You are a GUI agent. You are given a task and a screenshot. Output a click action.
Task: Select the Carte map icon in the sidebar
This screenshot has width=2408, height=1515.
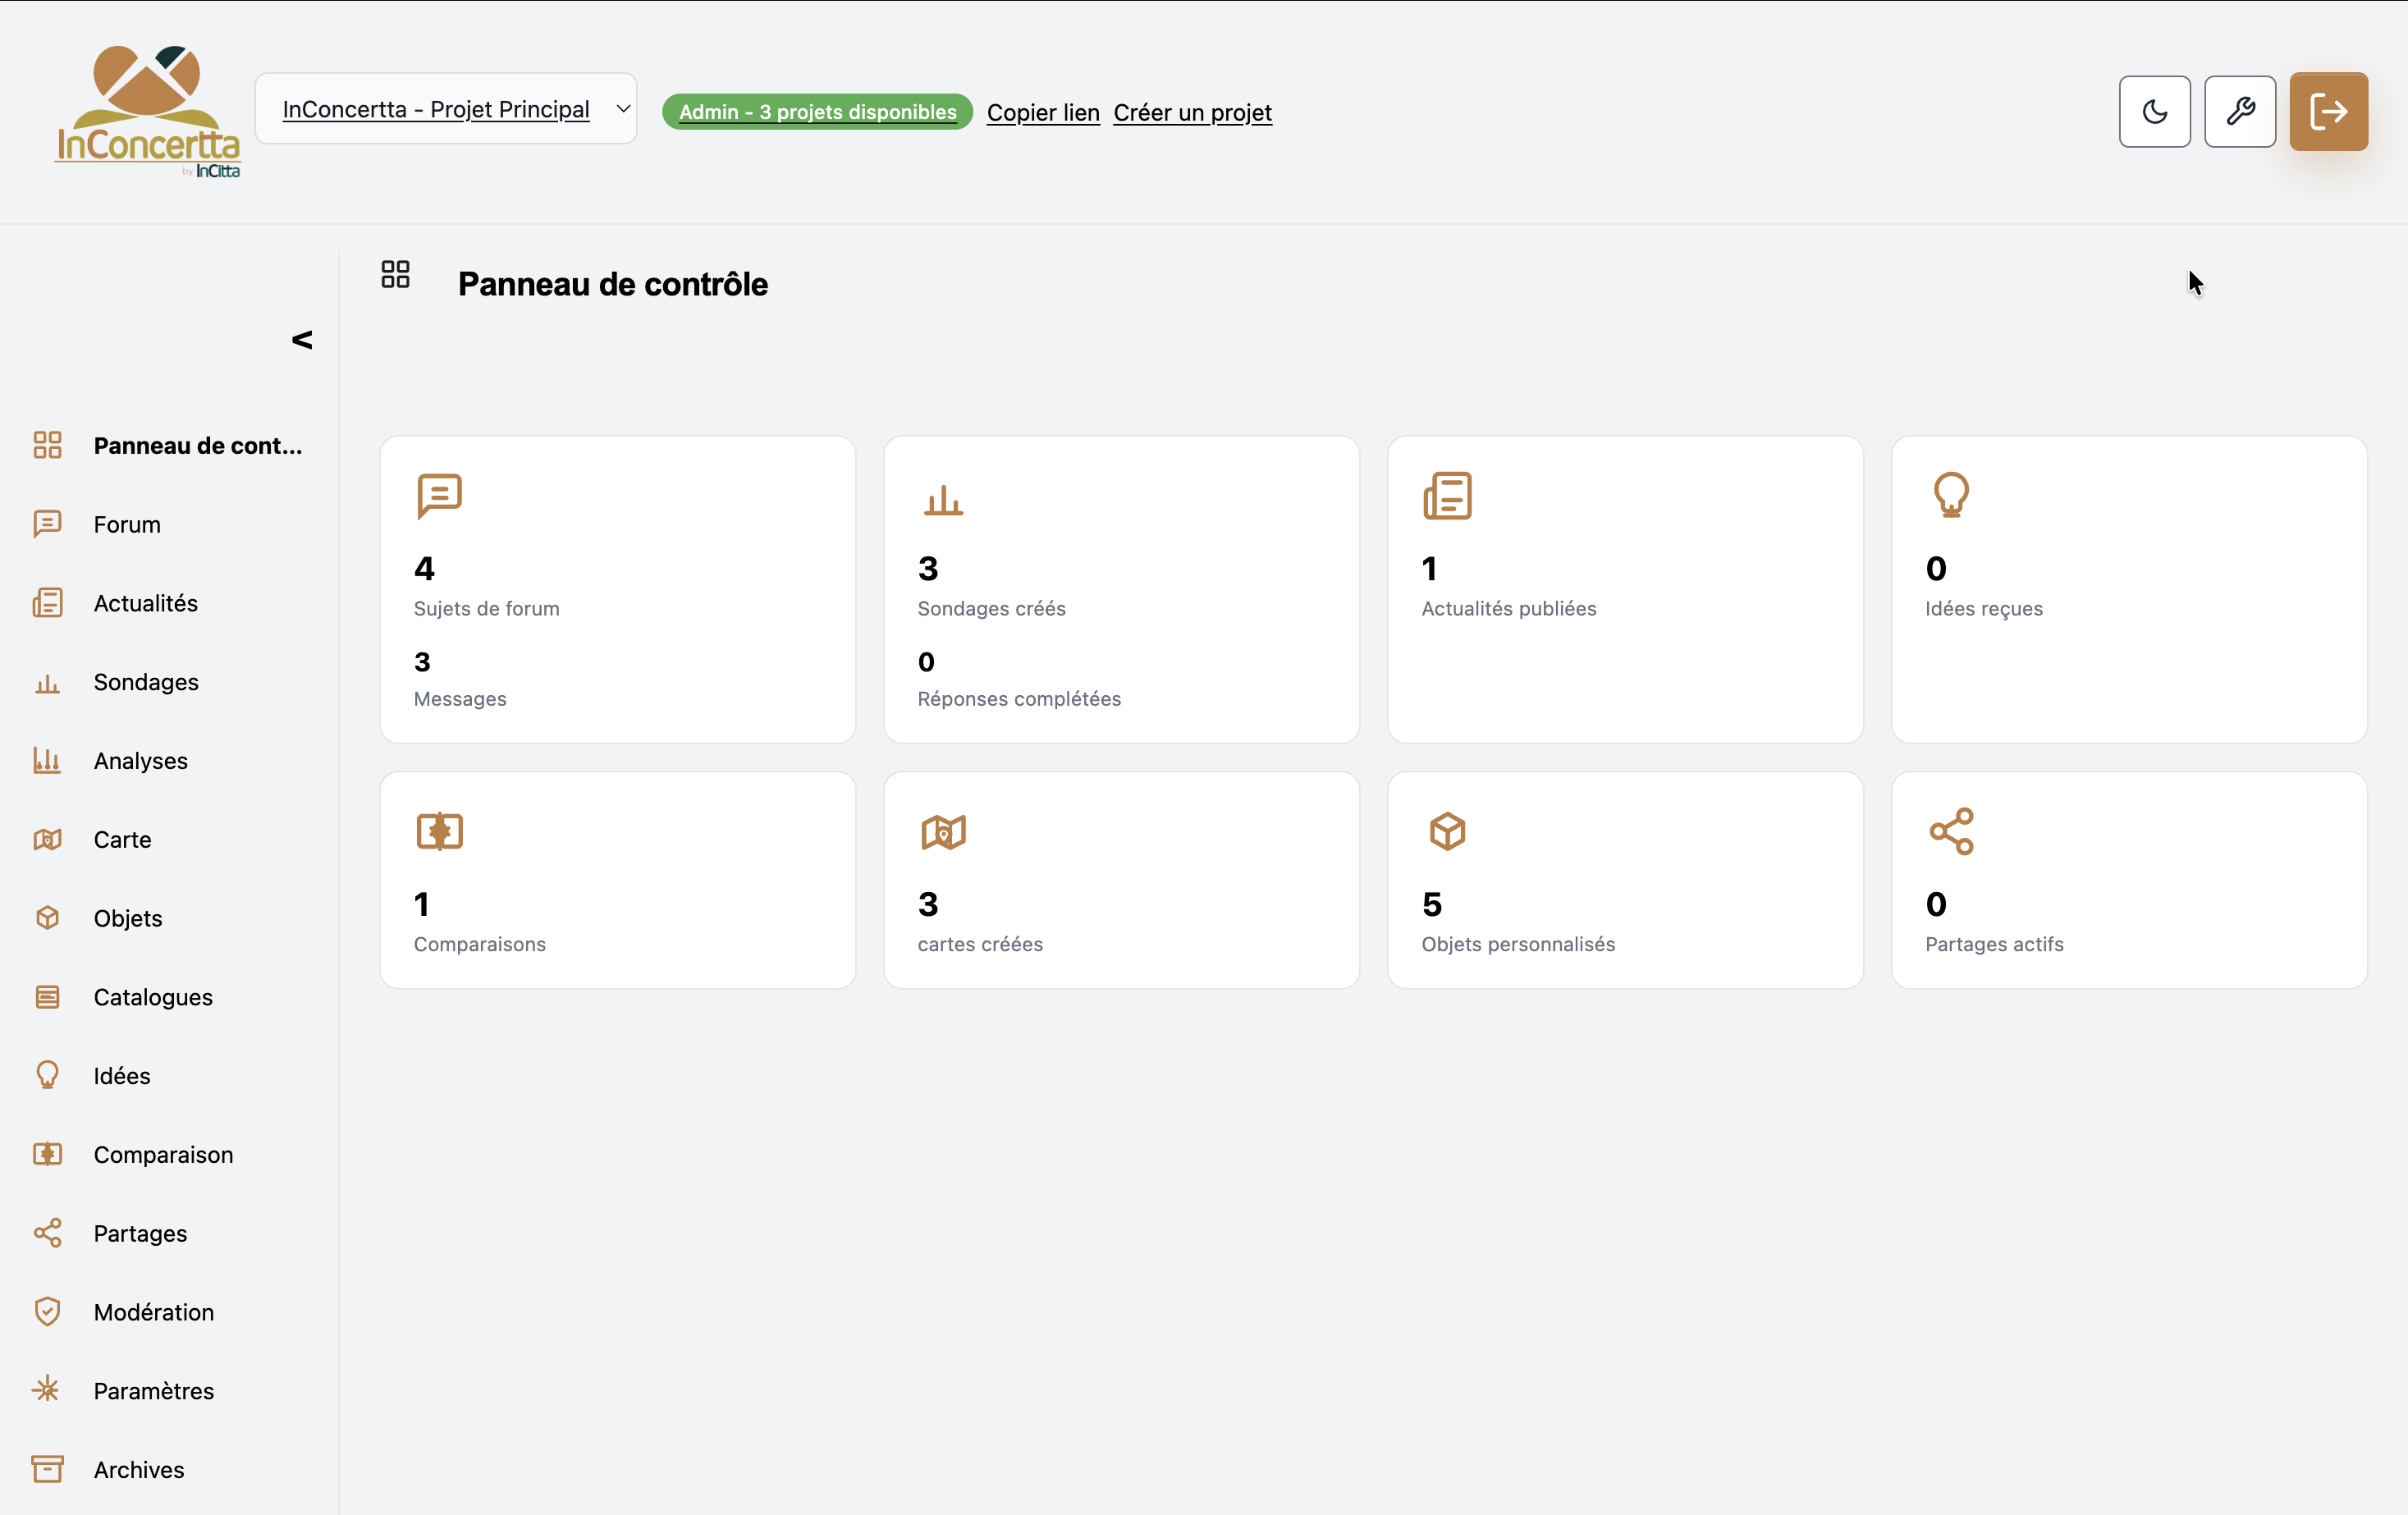[x=48, y=839]
